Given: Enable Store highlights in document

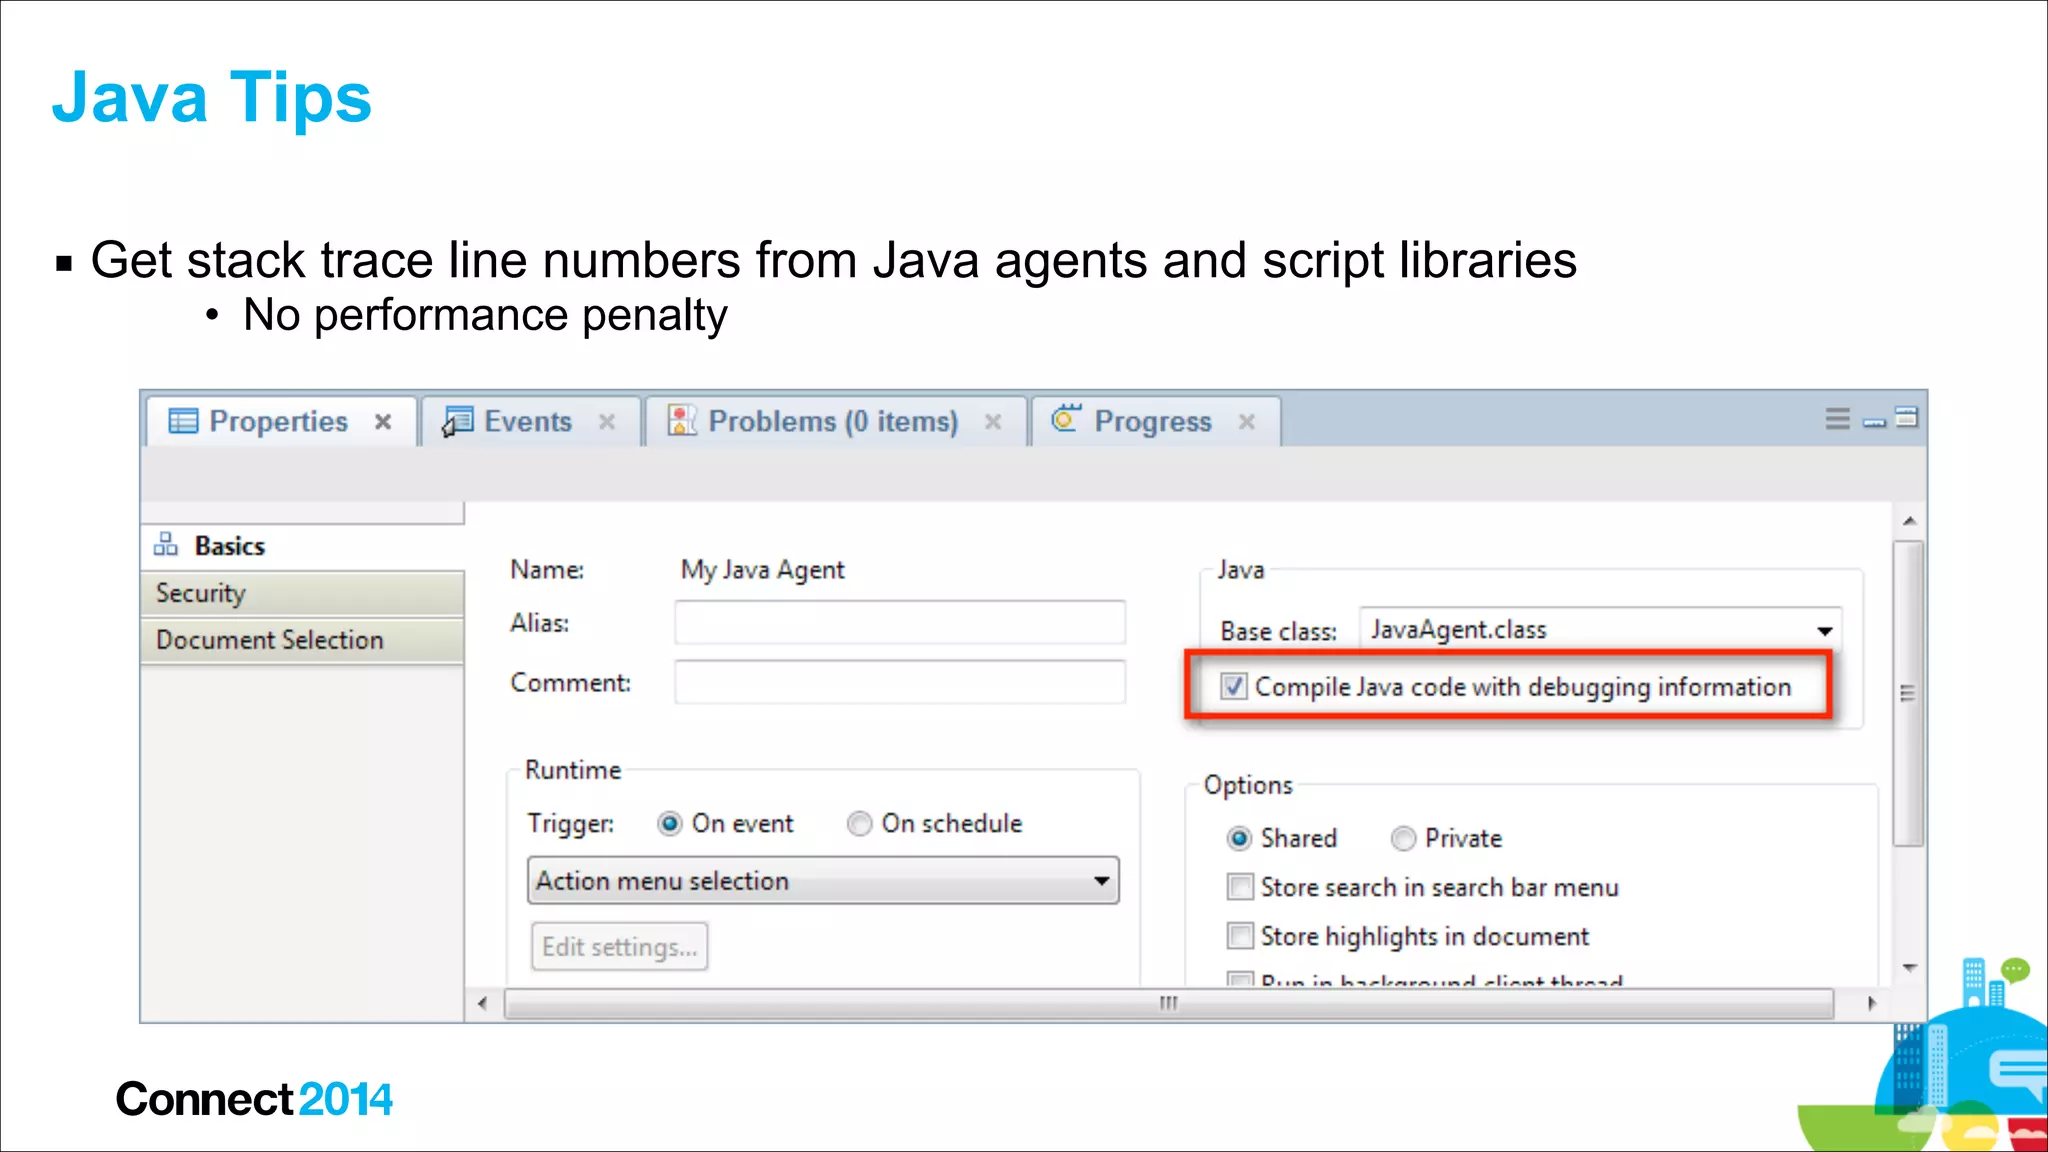Looking at the screenshot, I should [1240, 935].
